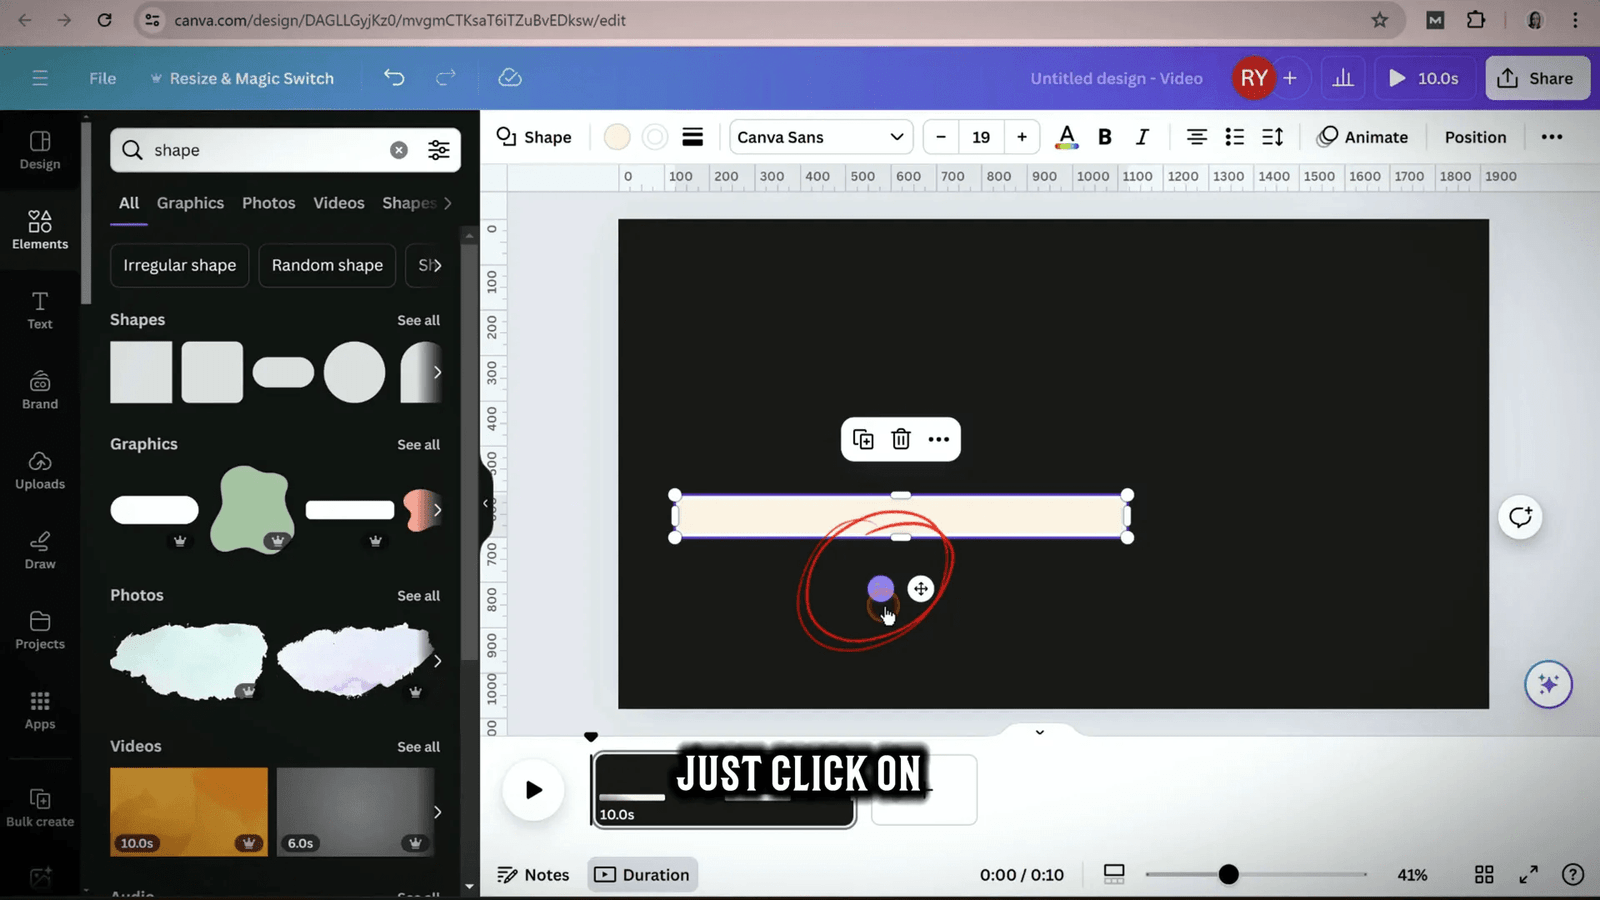Switch to the Graphics tab
The height and width of the screenshot is (900, 1600).
[x=190, y=203]
